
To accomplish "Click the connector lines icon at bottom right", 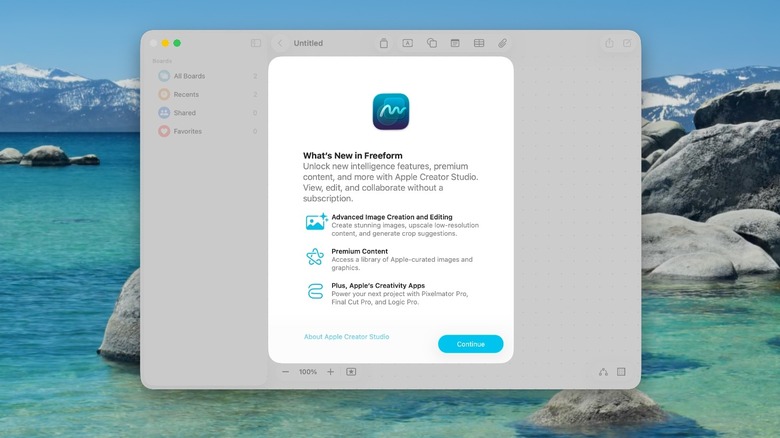I will 603,372.
